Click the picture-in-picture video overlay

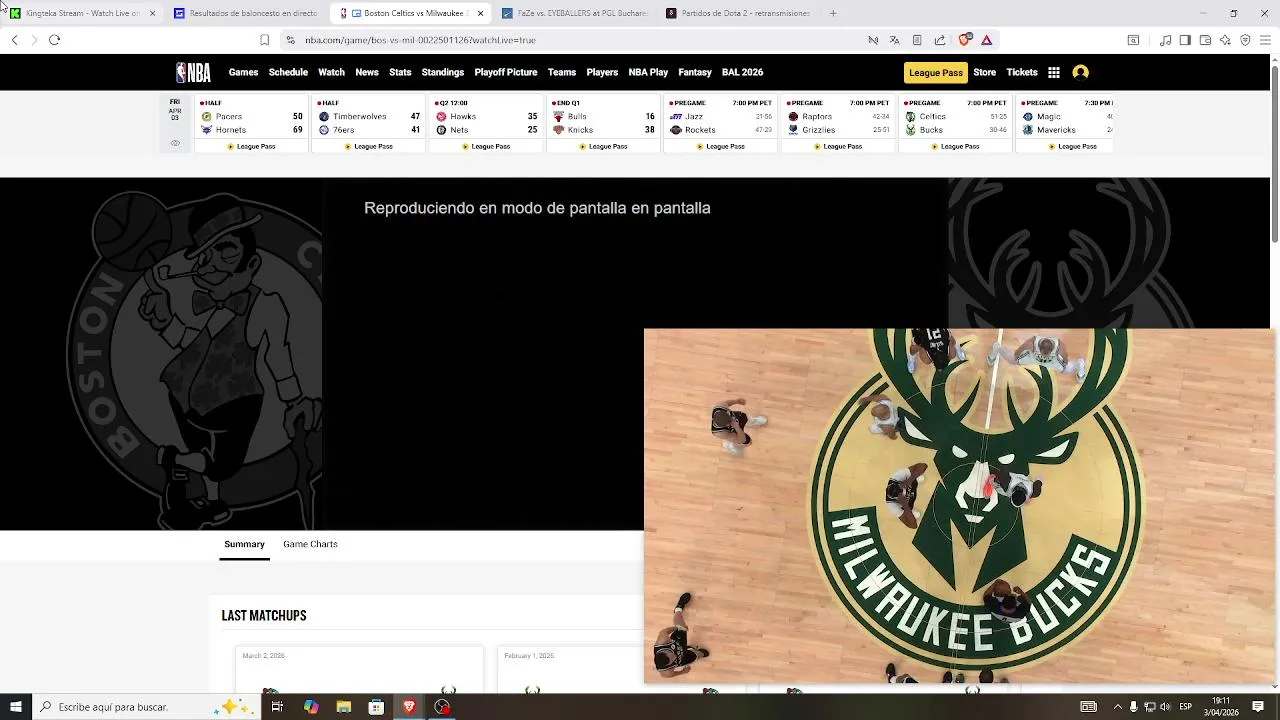coord(960,506)
